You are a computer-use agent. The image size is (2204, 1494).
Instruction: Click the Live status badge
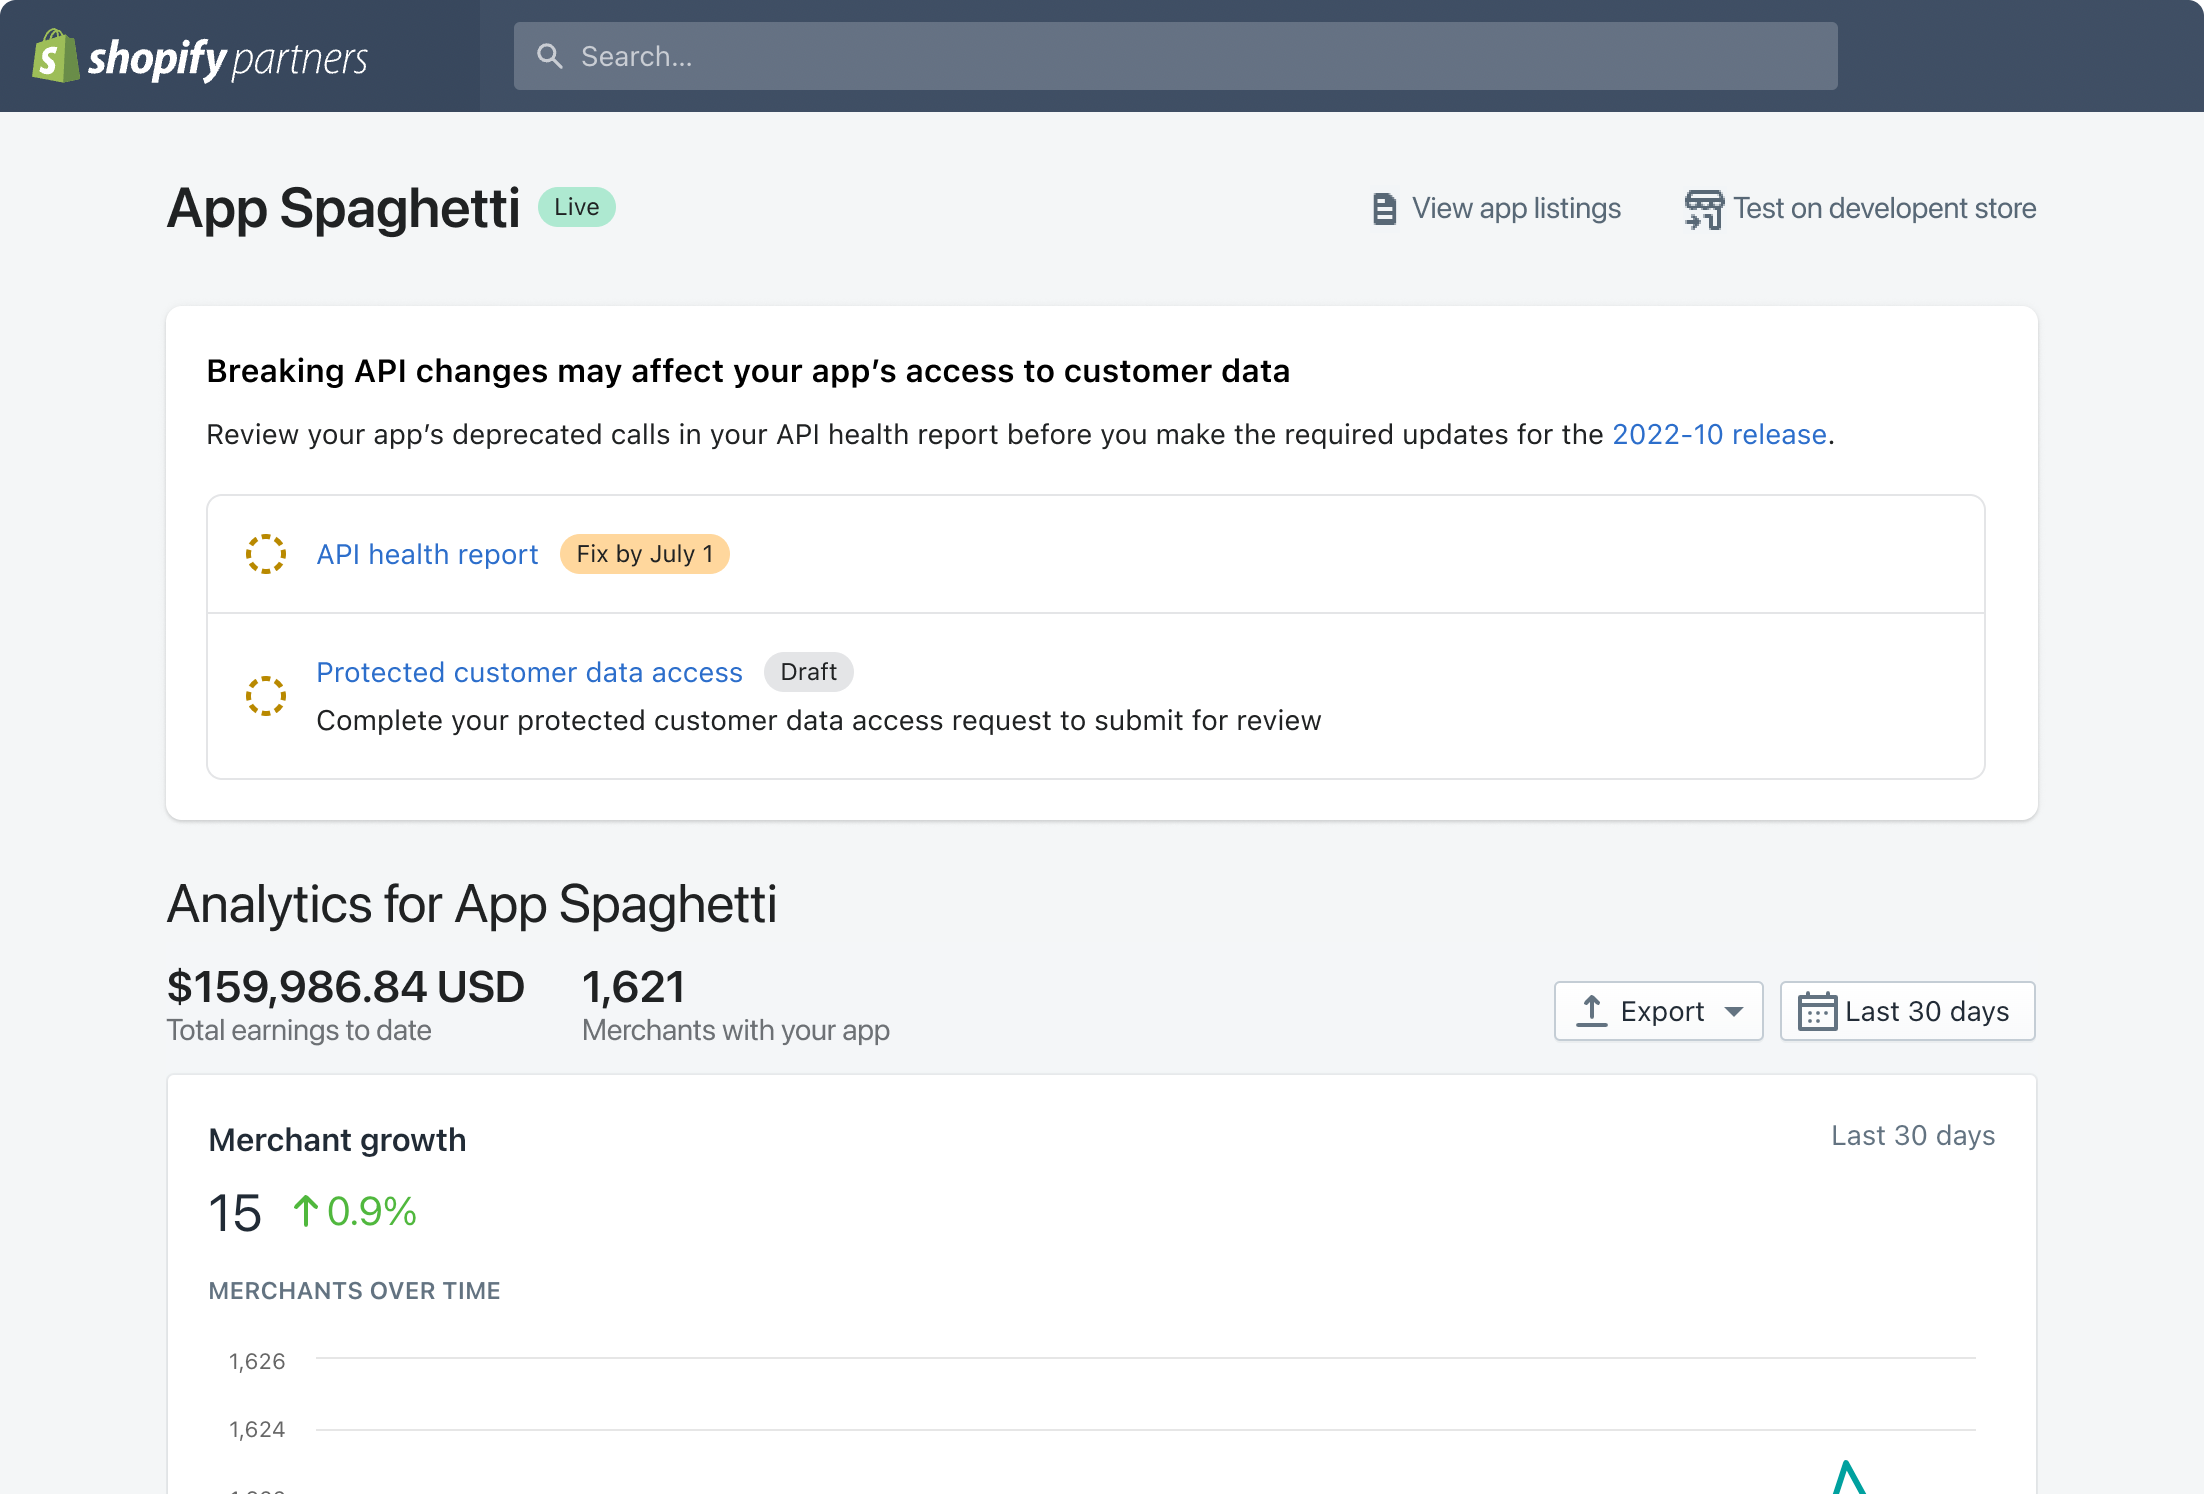click(x=577, y=207)
